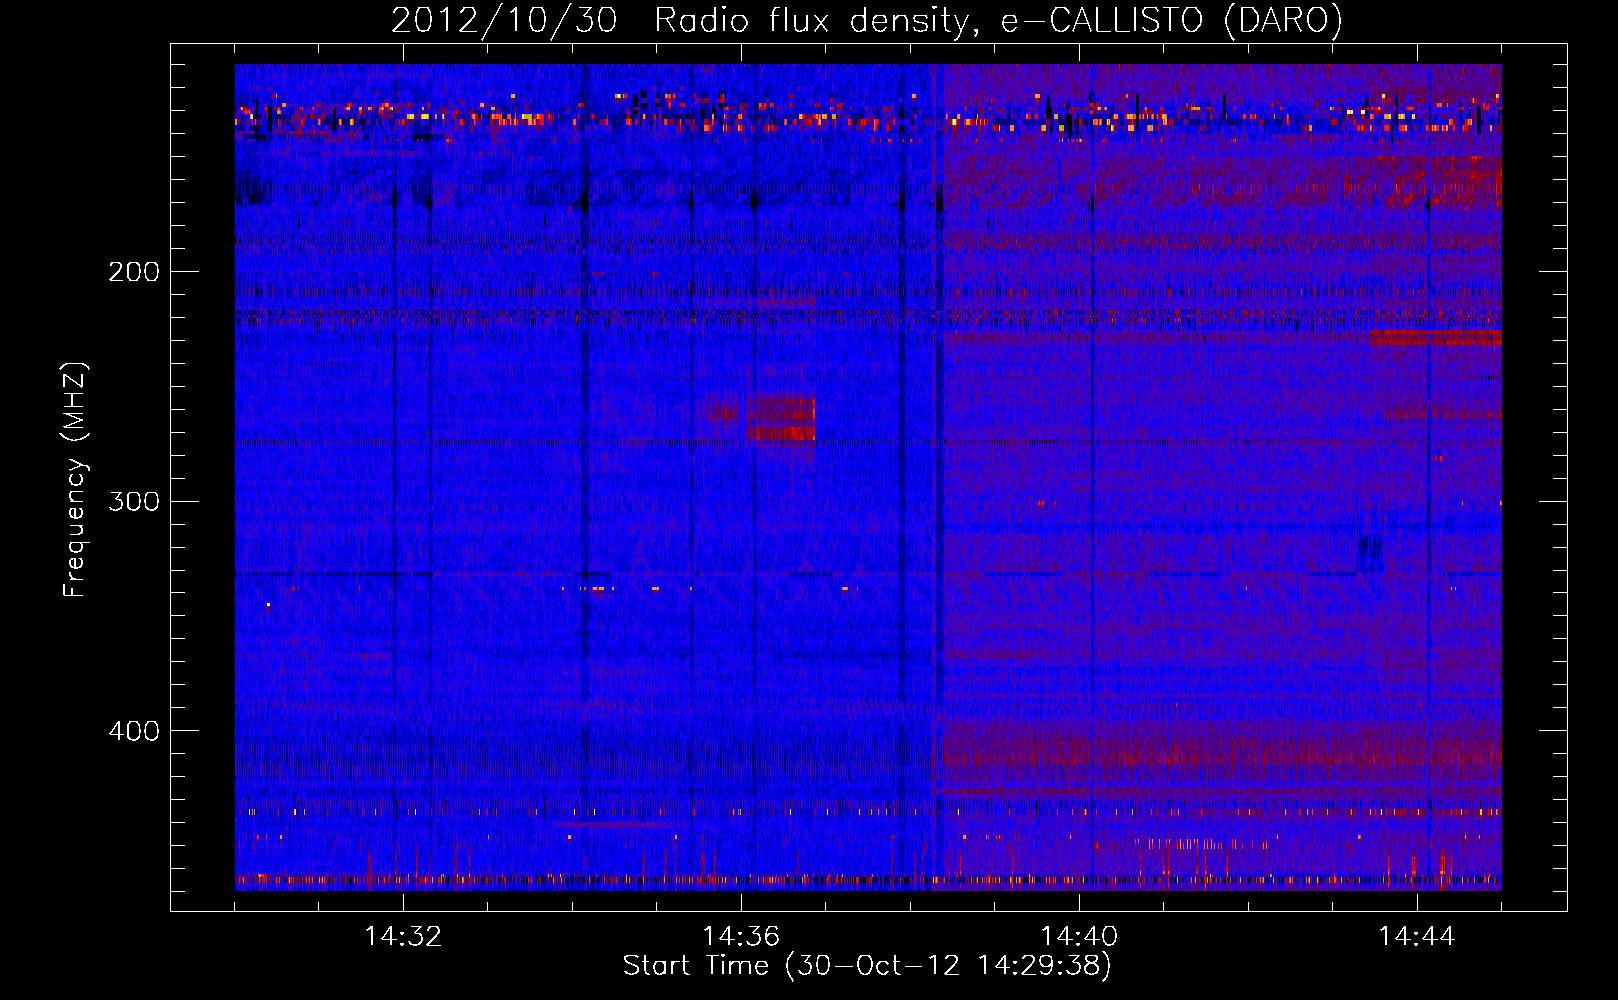Click the "Start Time (30-Oct-12 14:29:38)" x-axis label

(x=867, y=966)
